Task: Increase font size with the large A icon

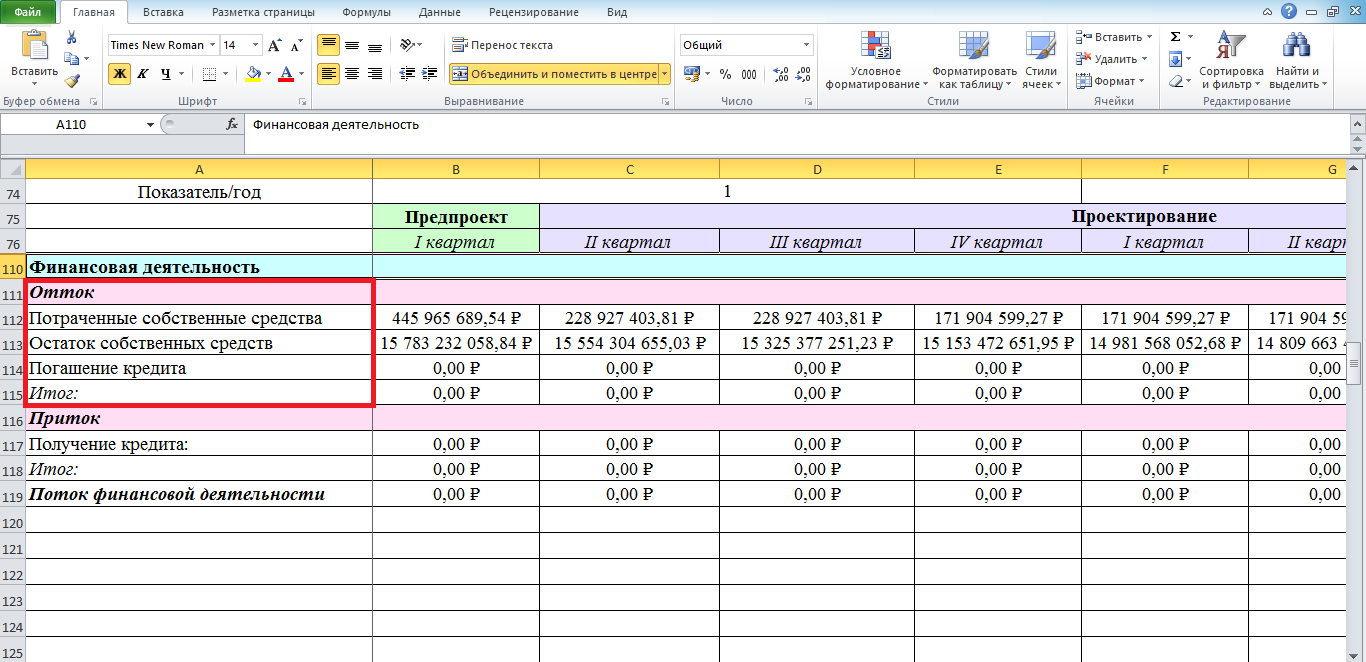Action: [x=274, y=46]
